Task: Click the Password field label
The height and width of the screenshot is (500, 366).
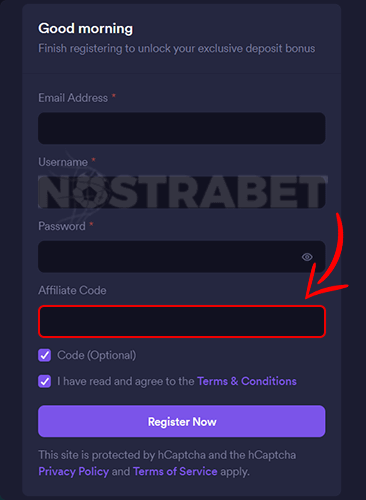Action: point(62,226)
